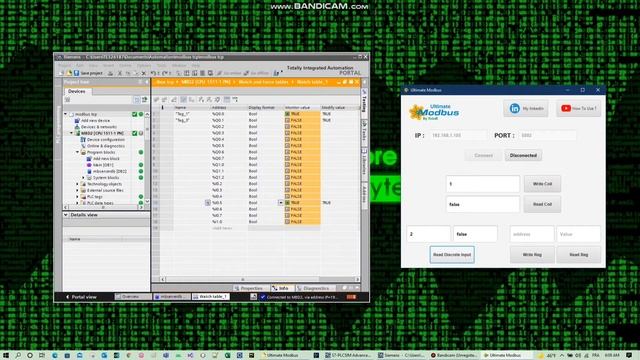The width and height of the screenshot is (640, 360).
Task: Select the Watch table_1 editor tab
Action: (211, 297)
